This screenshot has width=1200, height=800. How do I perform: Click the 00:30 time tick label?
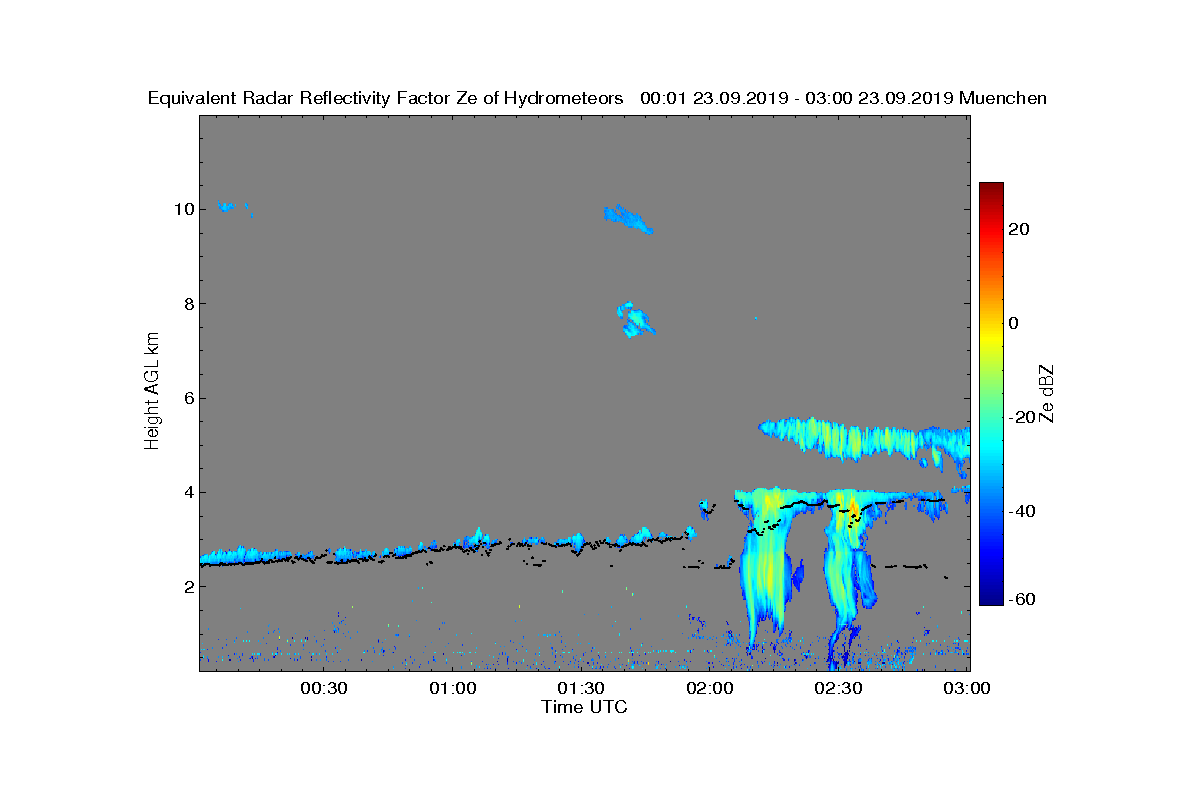pyautogui.click(x=323, y=689)
